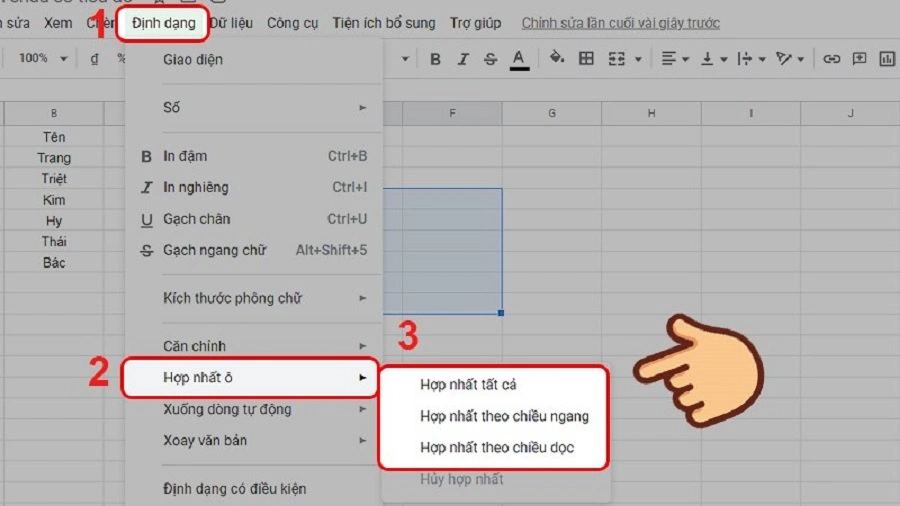The height and width of the screenshot is (506, 900).
Task: Open the vertical align dropdown arrow
Action: (x=724, y=59)
